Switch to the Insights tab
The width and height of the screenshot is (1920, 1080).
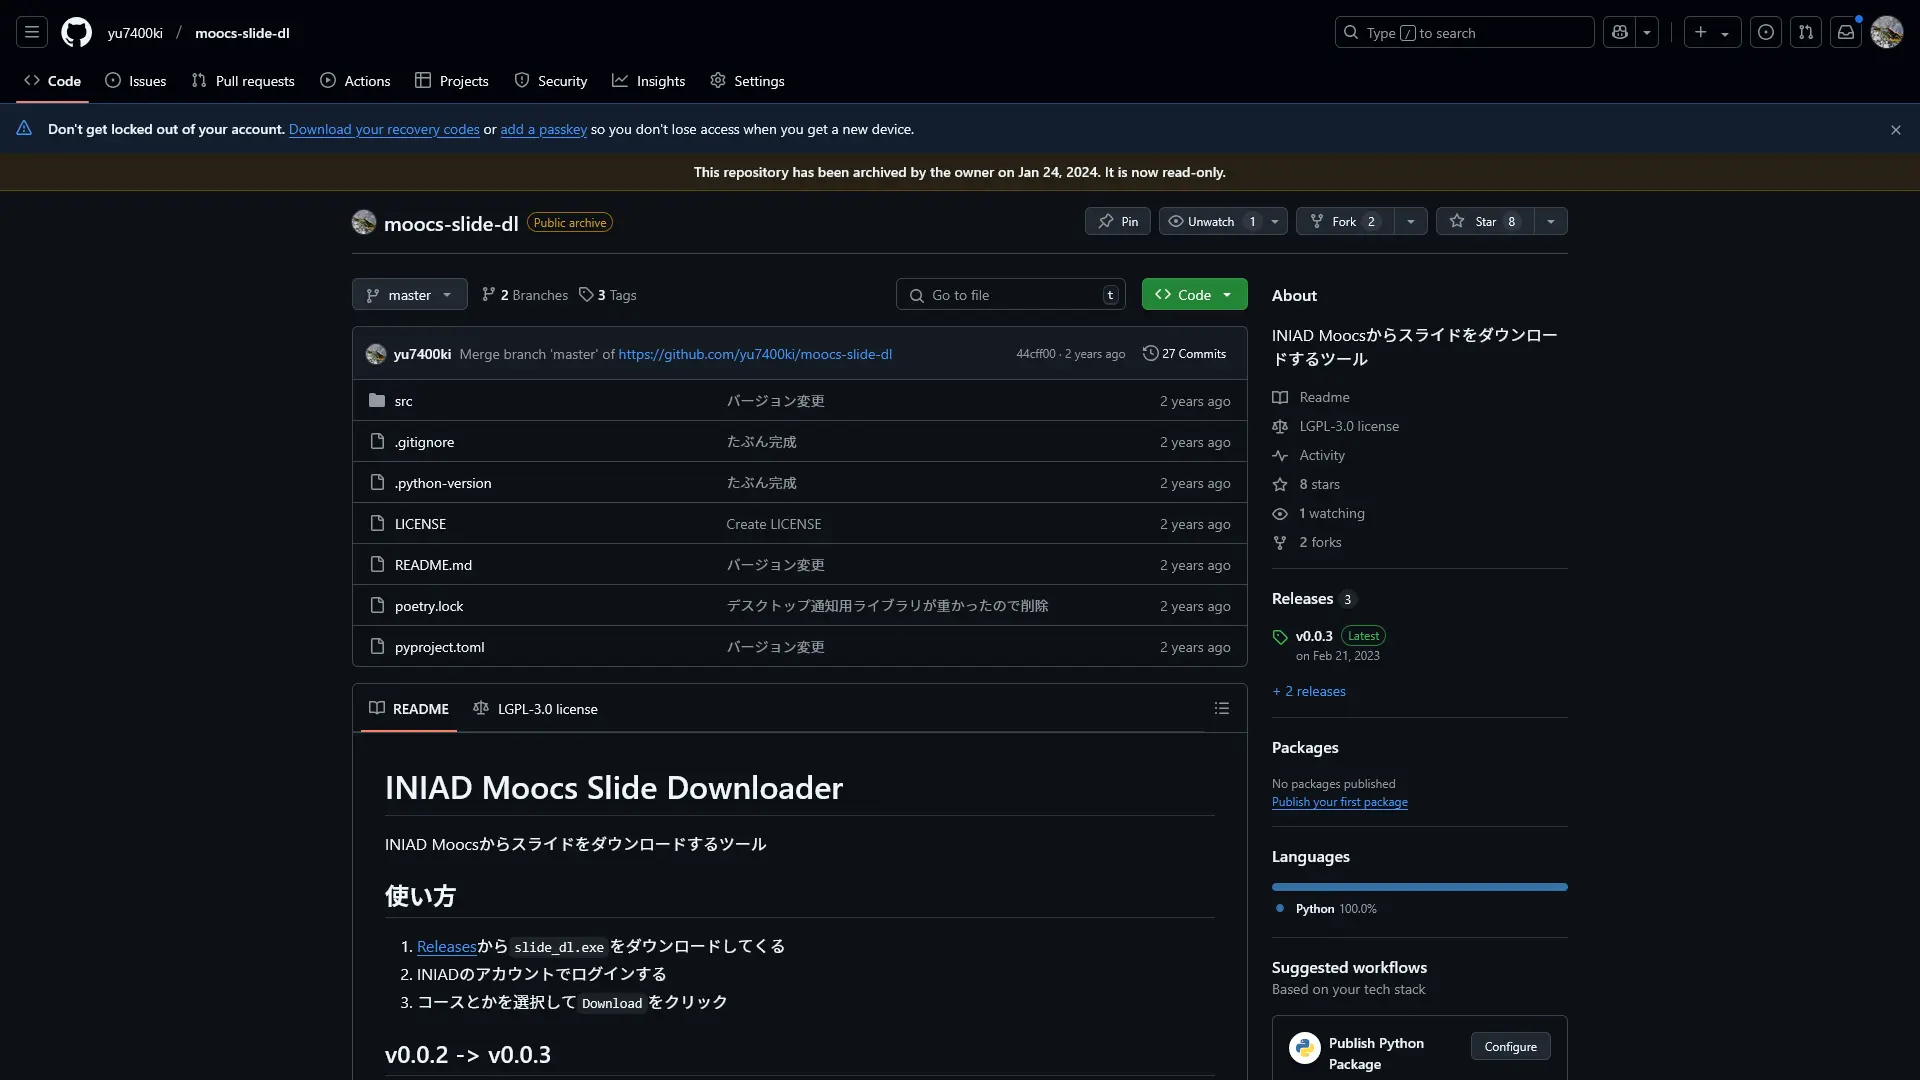[648, 81]
